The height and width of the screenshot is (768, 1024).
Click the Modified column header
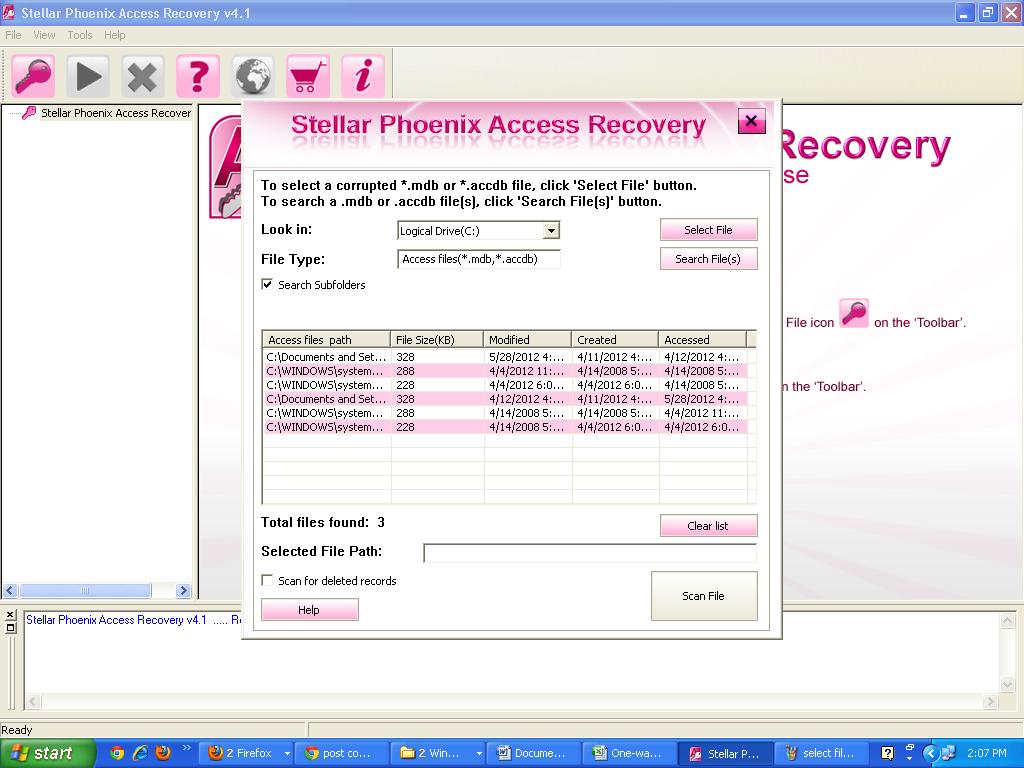click(528, 340)
